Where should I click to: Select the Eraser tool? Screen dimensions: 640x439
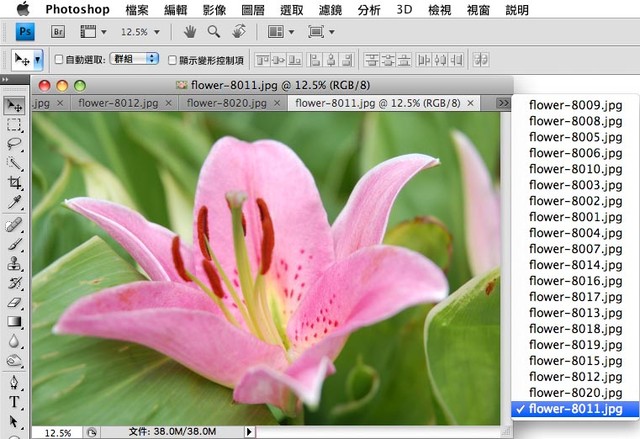tap(15, 302)
